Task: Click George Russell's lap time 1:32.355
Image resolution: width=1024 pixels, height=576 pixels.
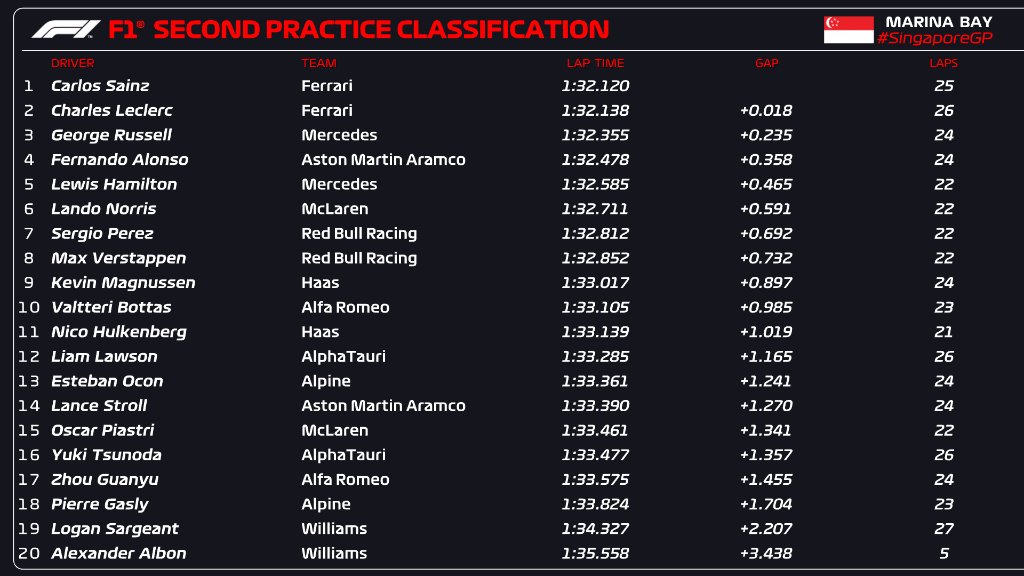Action: coord(595,135)
